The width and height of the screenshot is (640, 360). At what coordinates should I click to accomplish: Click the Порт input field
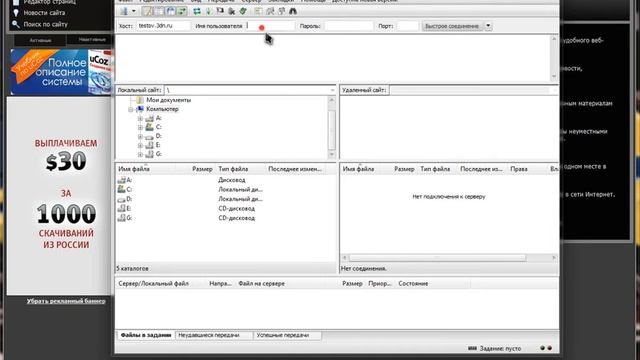pyautogui.click(x=407, y=26)
